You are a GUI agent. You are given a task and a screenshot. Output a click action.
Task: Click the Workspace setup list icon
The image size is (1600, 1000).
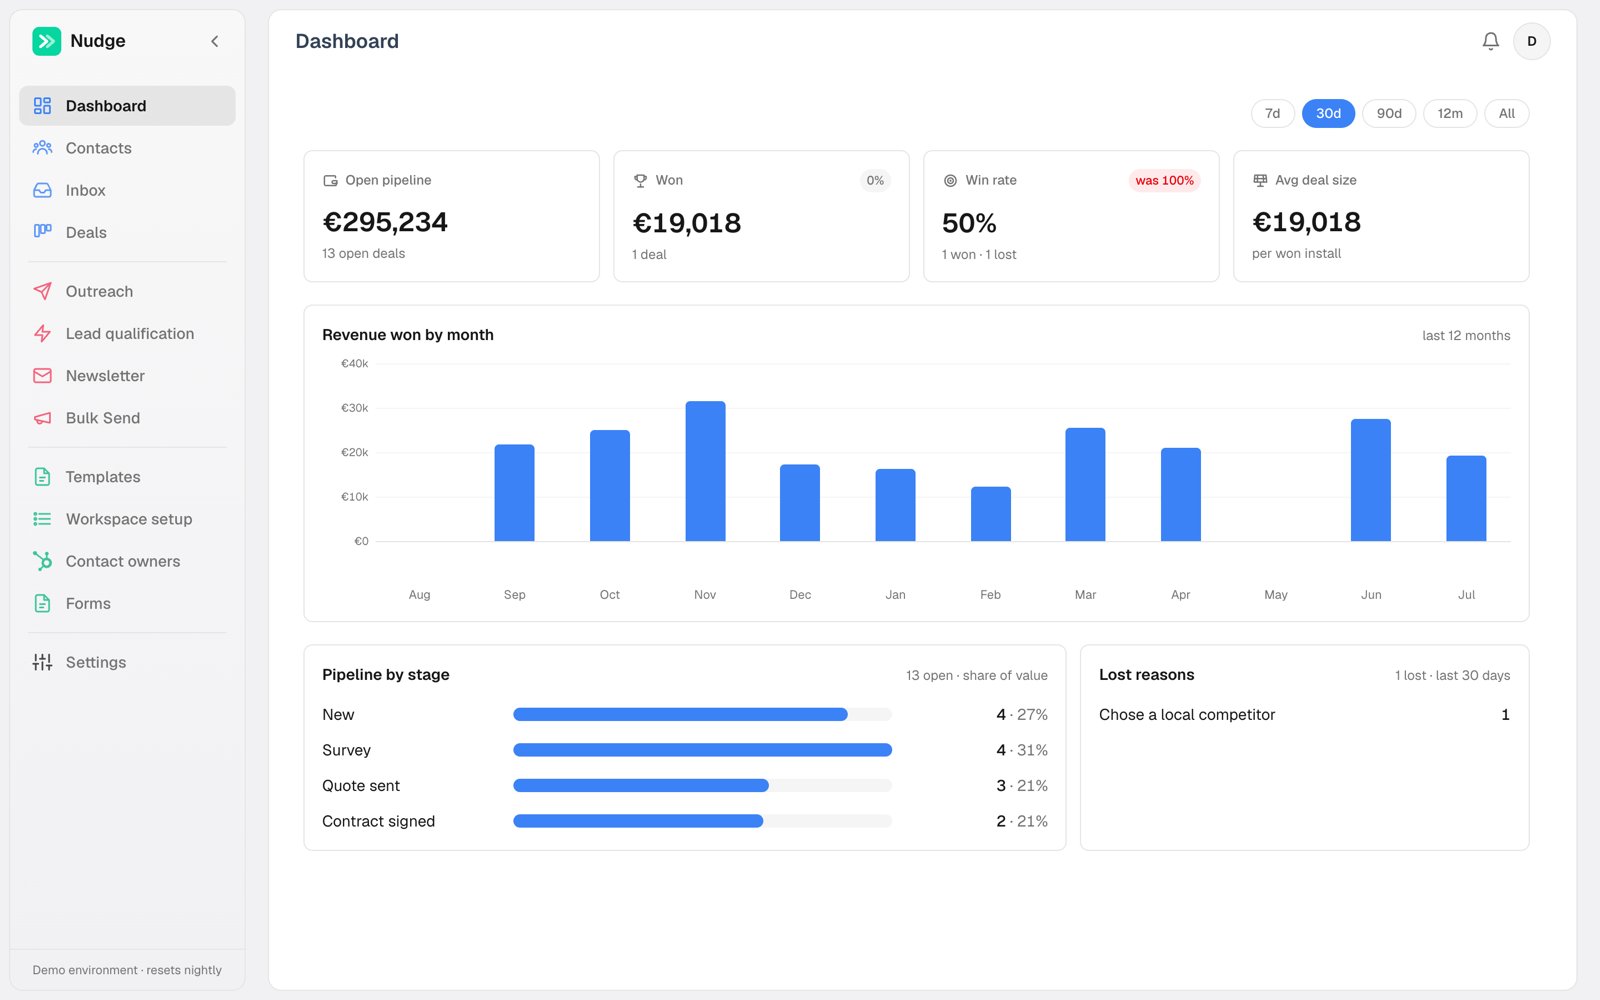42,519
